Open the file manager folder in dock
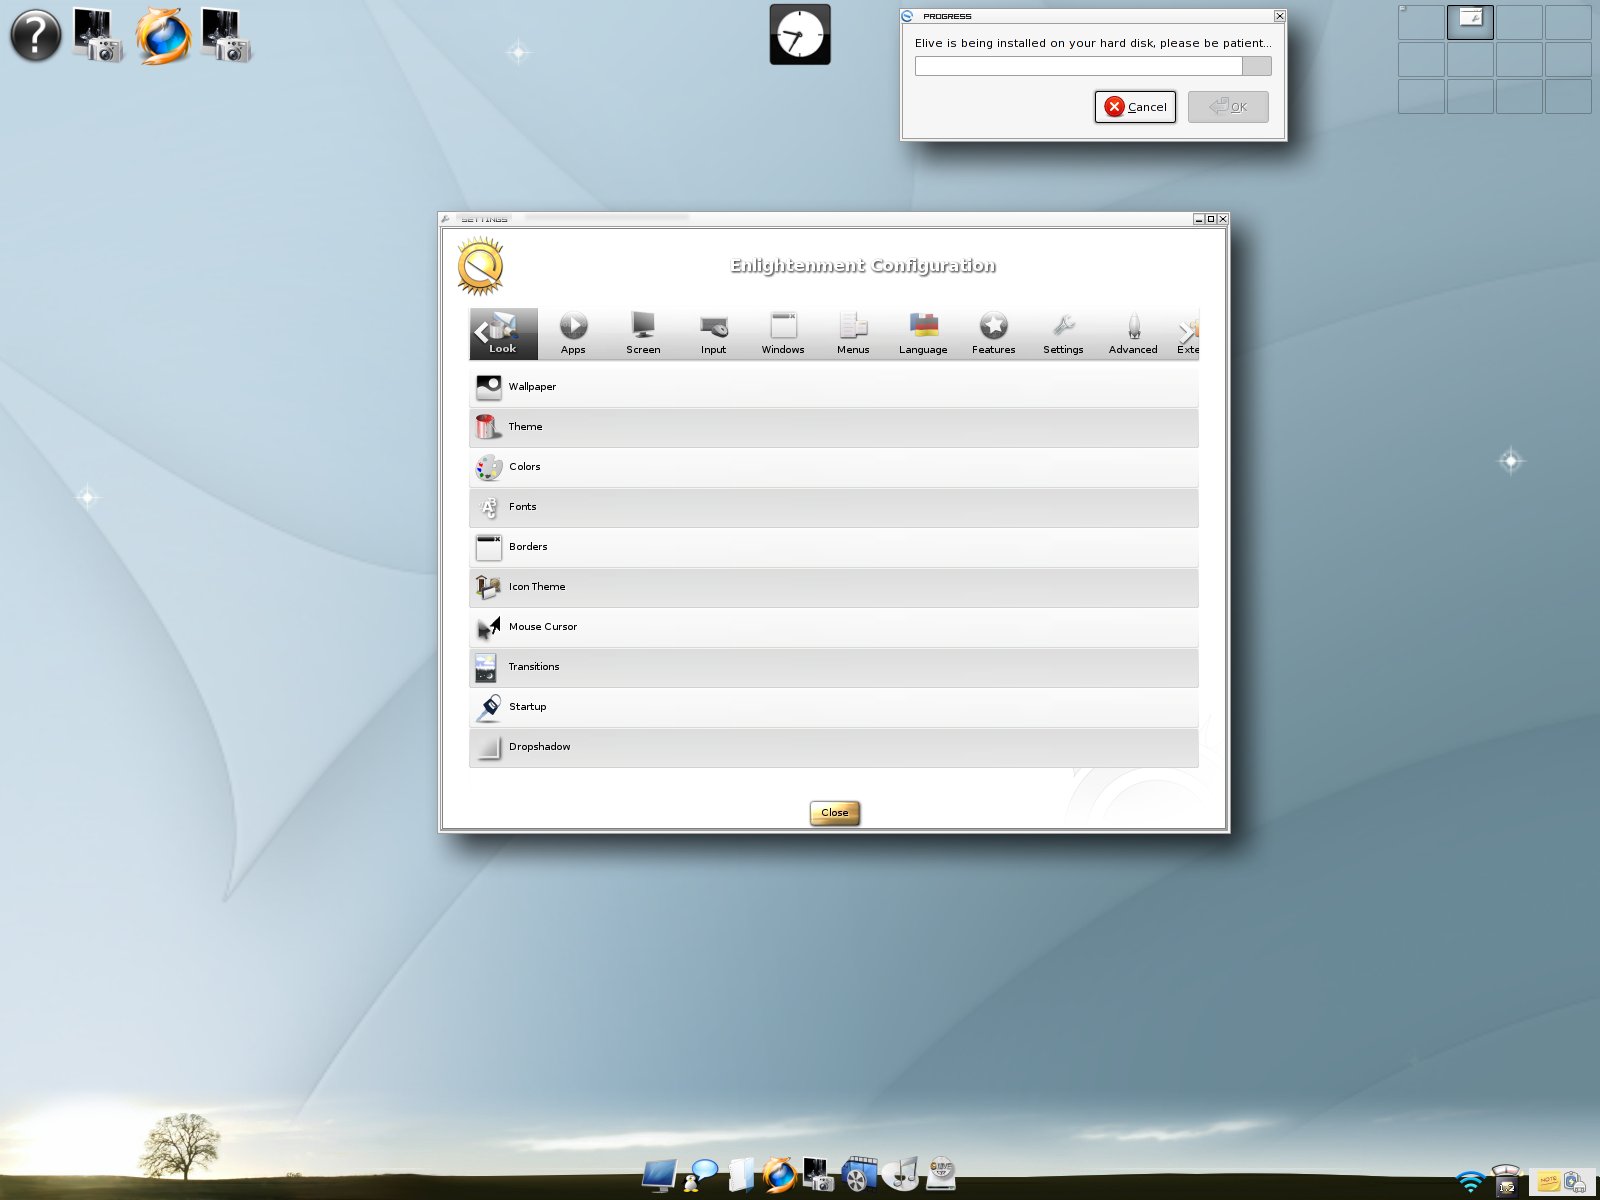This screenshot has width=1600, height=1200. point(740,1175)
